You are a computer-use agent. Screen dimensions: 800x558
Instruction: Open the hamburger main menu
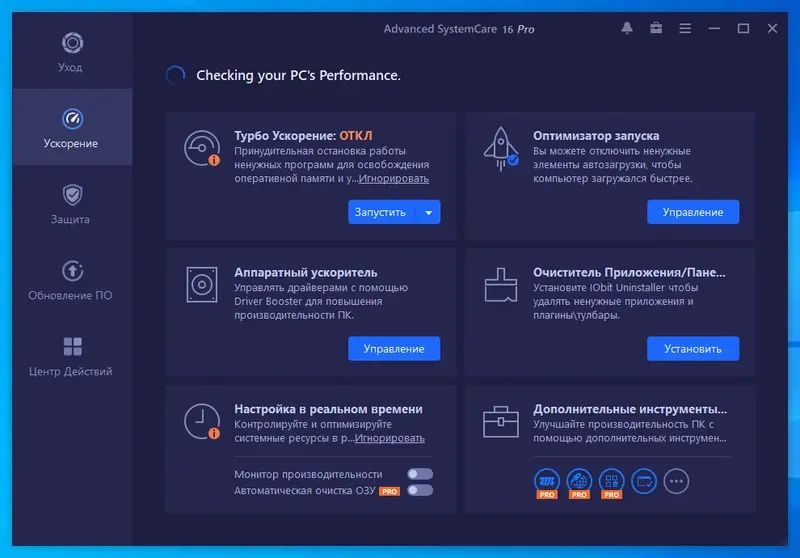click(685, 29)
